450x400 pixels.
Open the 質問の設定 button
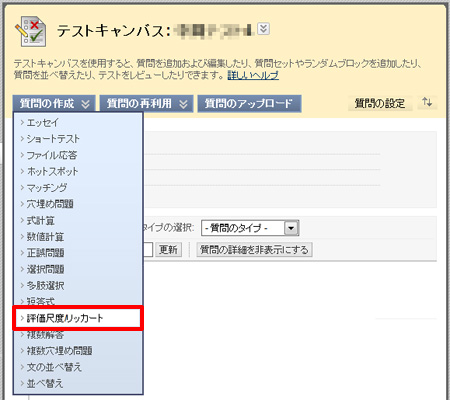(x=380, y=103)
